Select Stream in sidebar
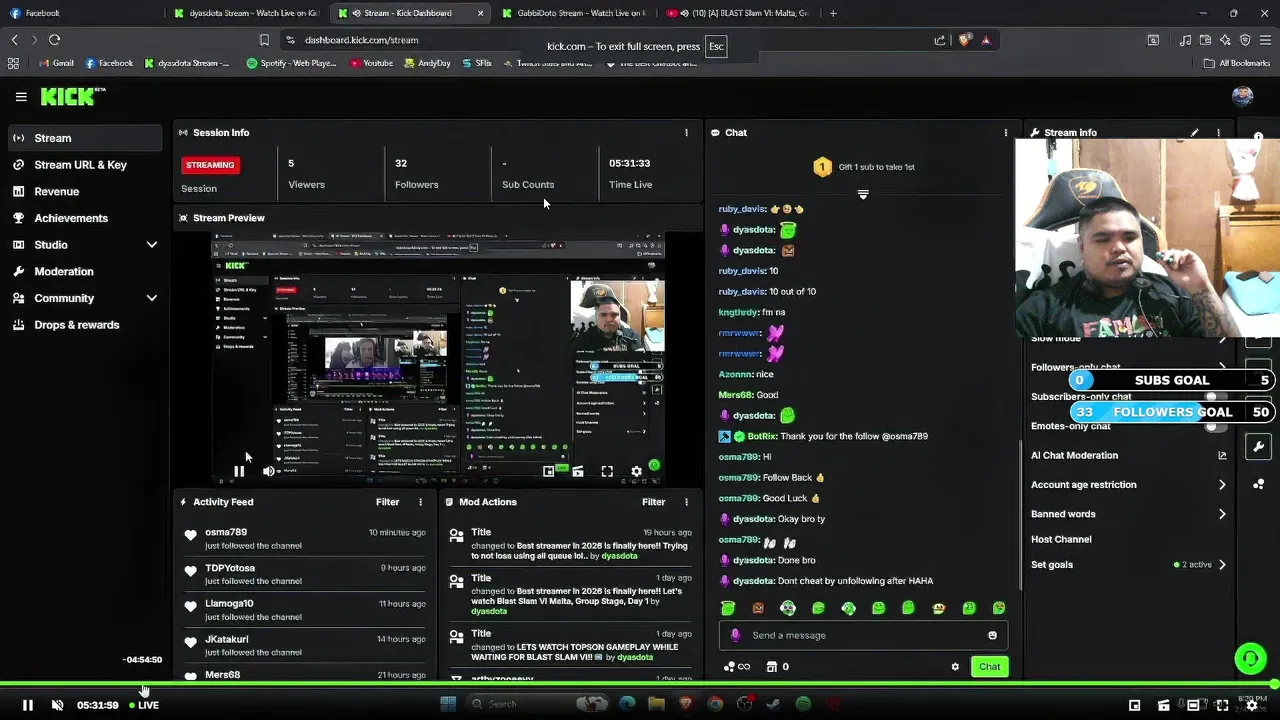 point(85,138)
